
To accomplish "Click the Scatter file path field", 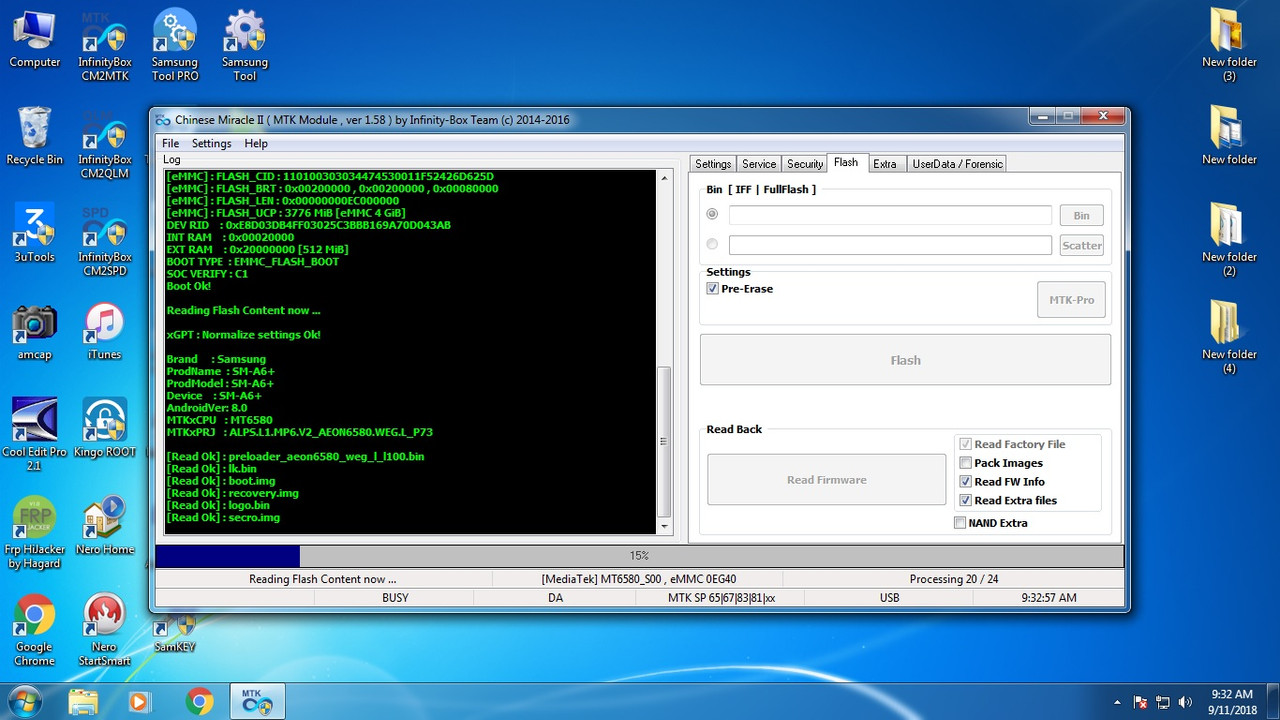I will point(890,245).
